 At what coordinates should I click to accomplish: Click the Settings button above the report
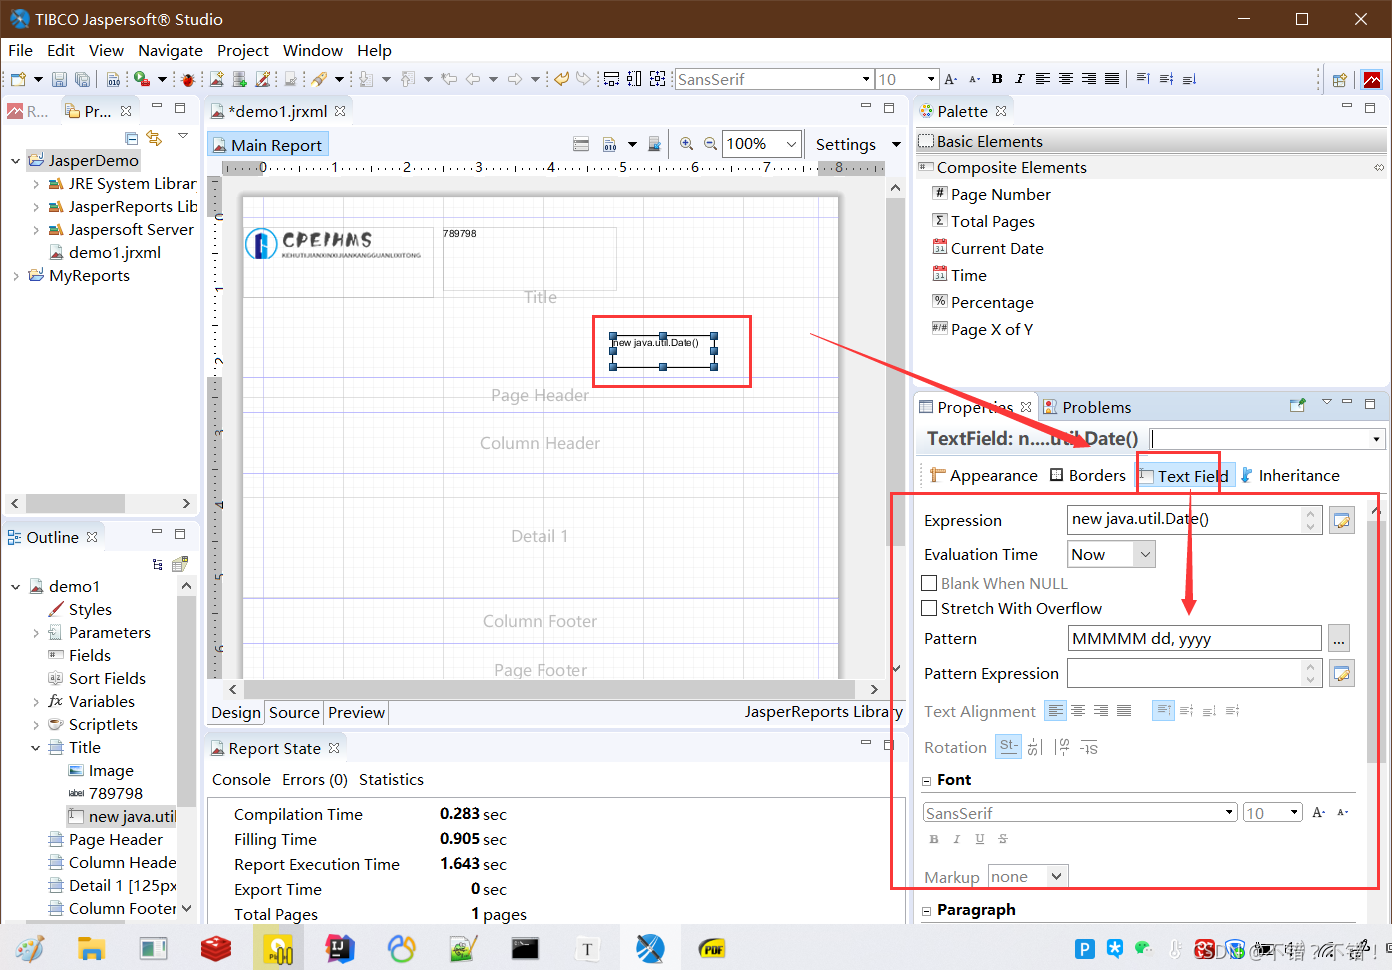click(846, 144)
